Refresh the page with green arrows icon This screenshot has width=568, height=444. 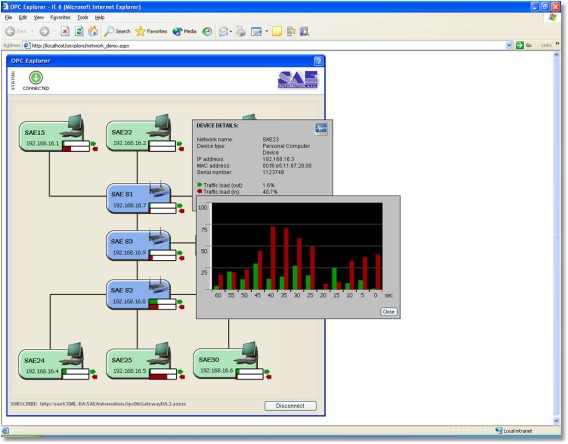(x=79, y=32)
